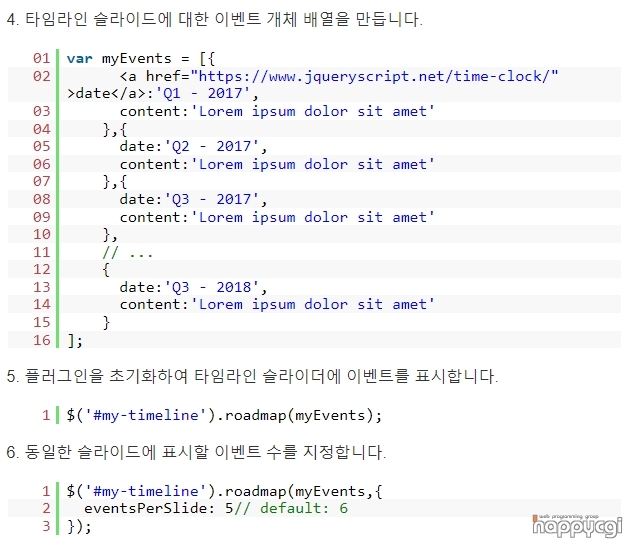The height and width of the screenshot is (547, 633).
Task: Click line number 01 in the first code block
Action: tap(42, 59)
